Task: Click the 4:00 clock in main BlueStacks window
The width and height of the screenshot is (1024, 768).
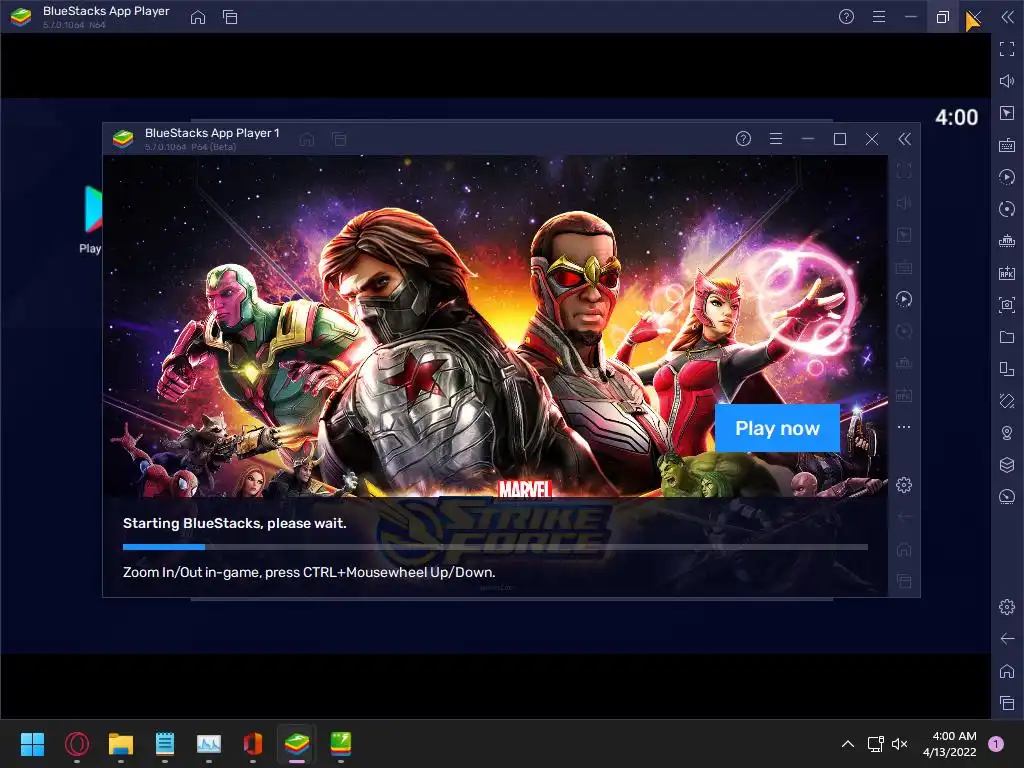Action: 957,118
